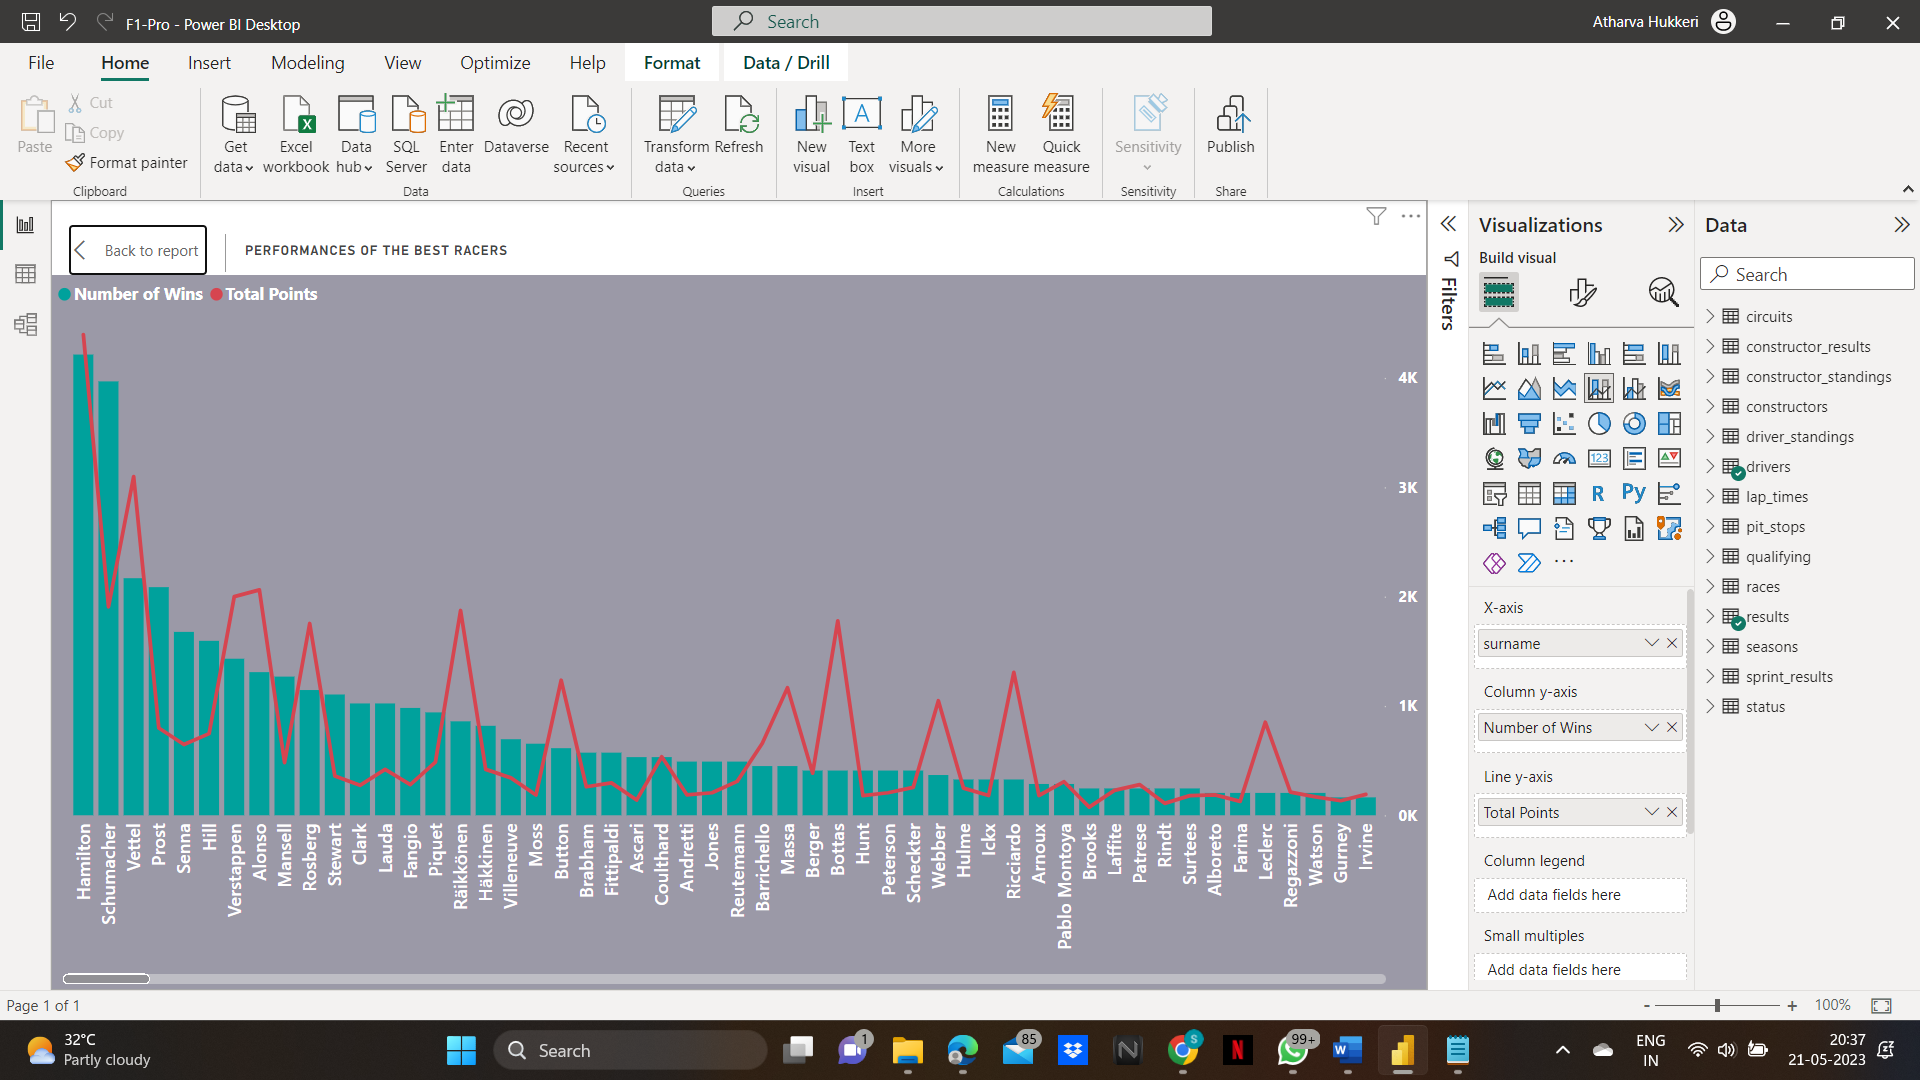This screenshot has width=1920, height=1080.
Task: Remove Total Points from Line y-axis
Action: (1672, 812)
